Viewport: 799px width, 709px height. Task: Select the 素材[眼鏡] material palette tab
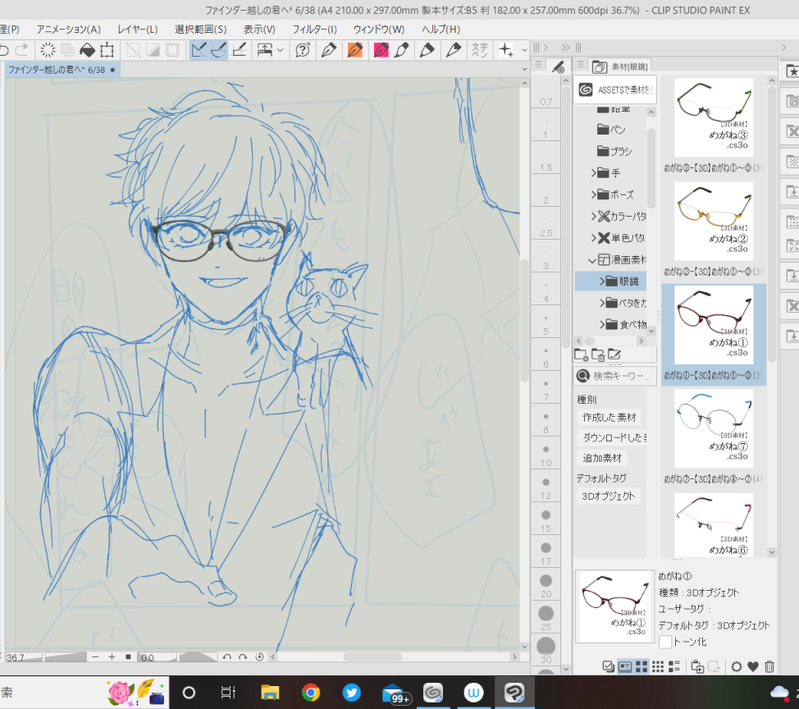click(620, 66)
